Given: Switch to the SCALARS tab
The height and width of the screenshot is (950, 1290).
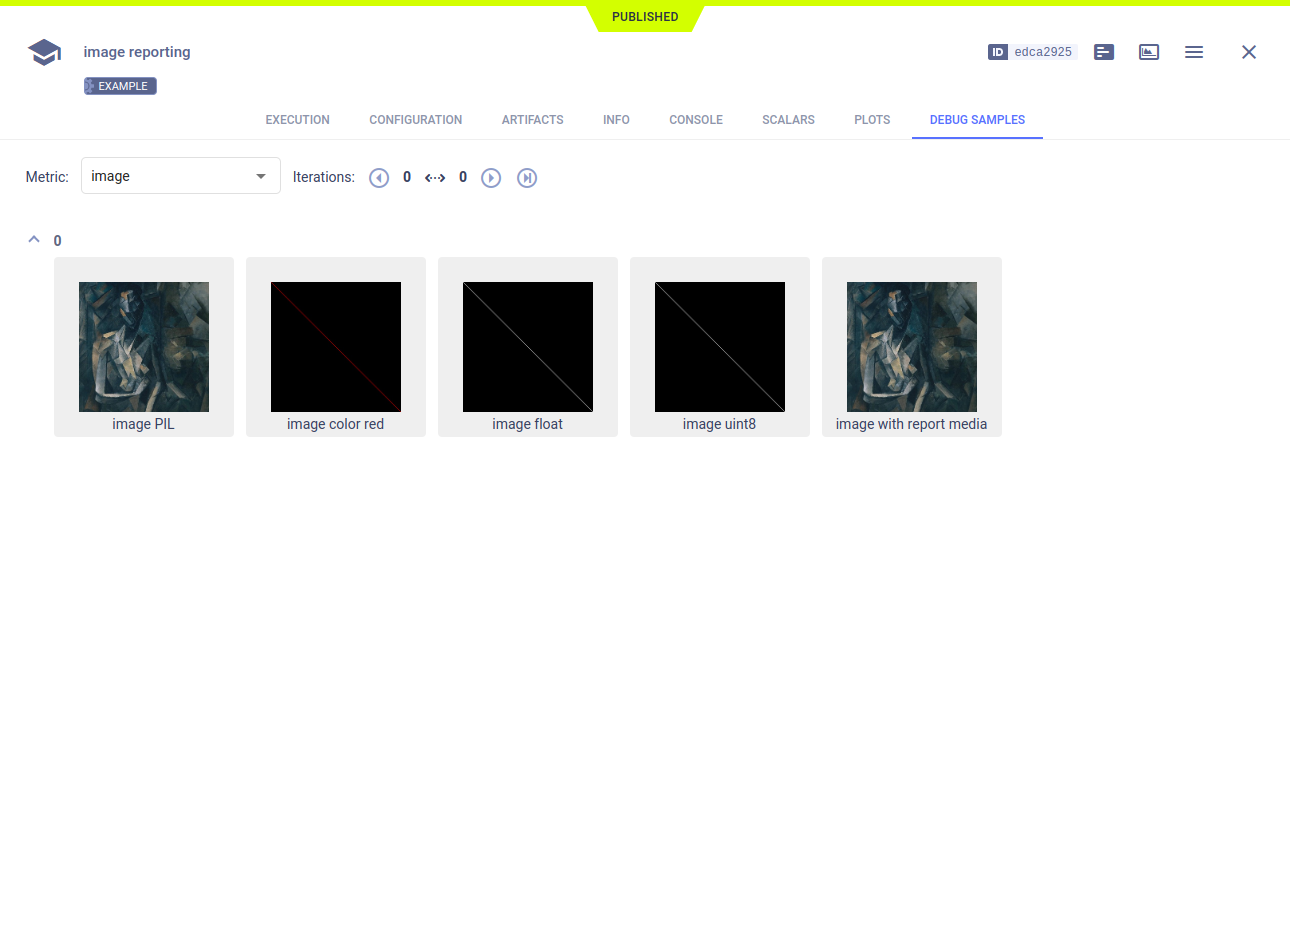Looking at the screenshot, I should 788,119.
